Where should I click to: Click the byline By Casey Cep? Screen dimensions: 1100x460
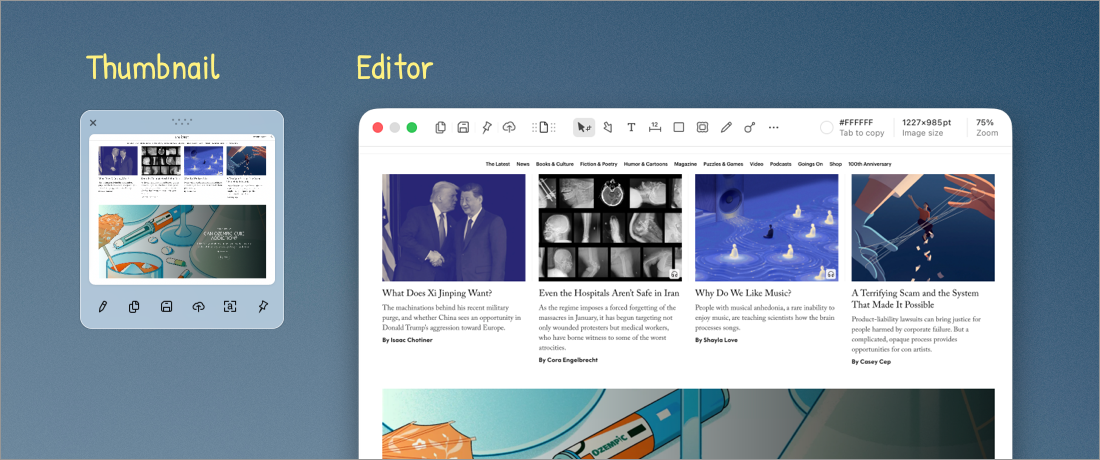871,362
